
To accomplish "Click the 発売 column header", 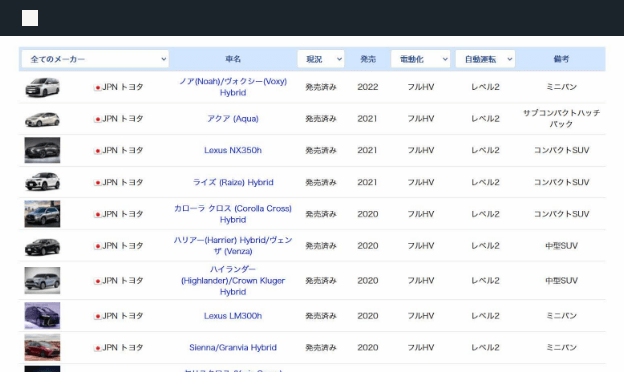I will click(x=368, y=59).
